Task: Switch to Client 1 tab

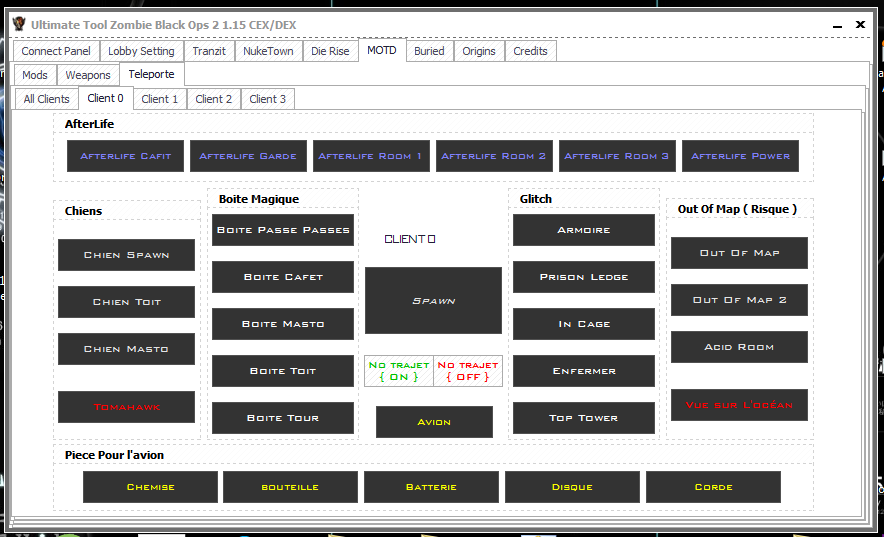Action: pos(160,99)
